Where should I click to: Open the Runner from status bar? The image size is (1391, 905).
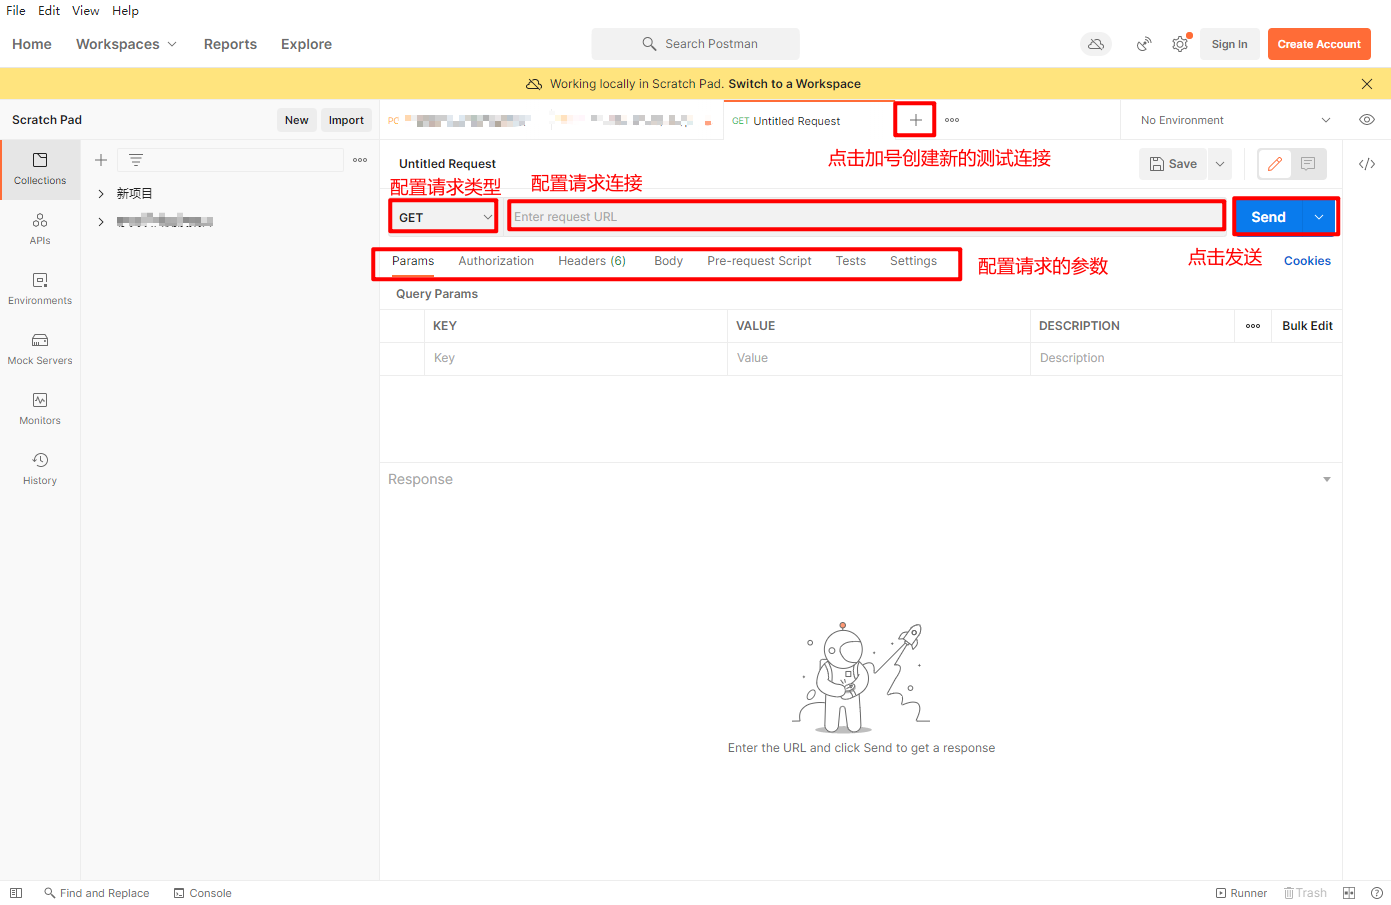point(1241,893)
